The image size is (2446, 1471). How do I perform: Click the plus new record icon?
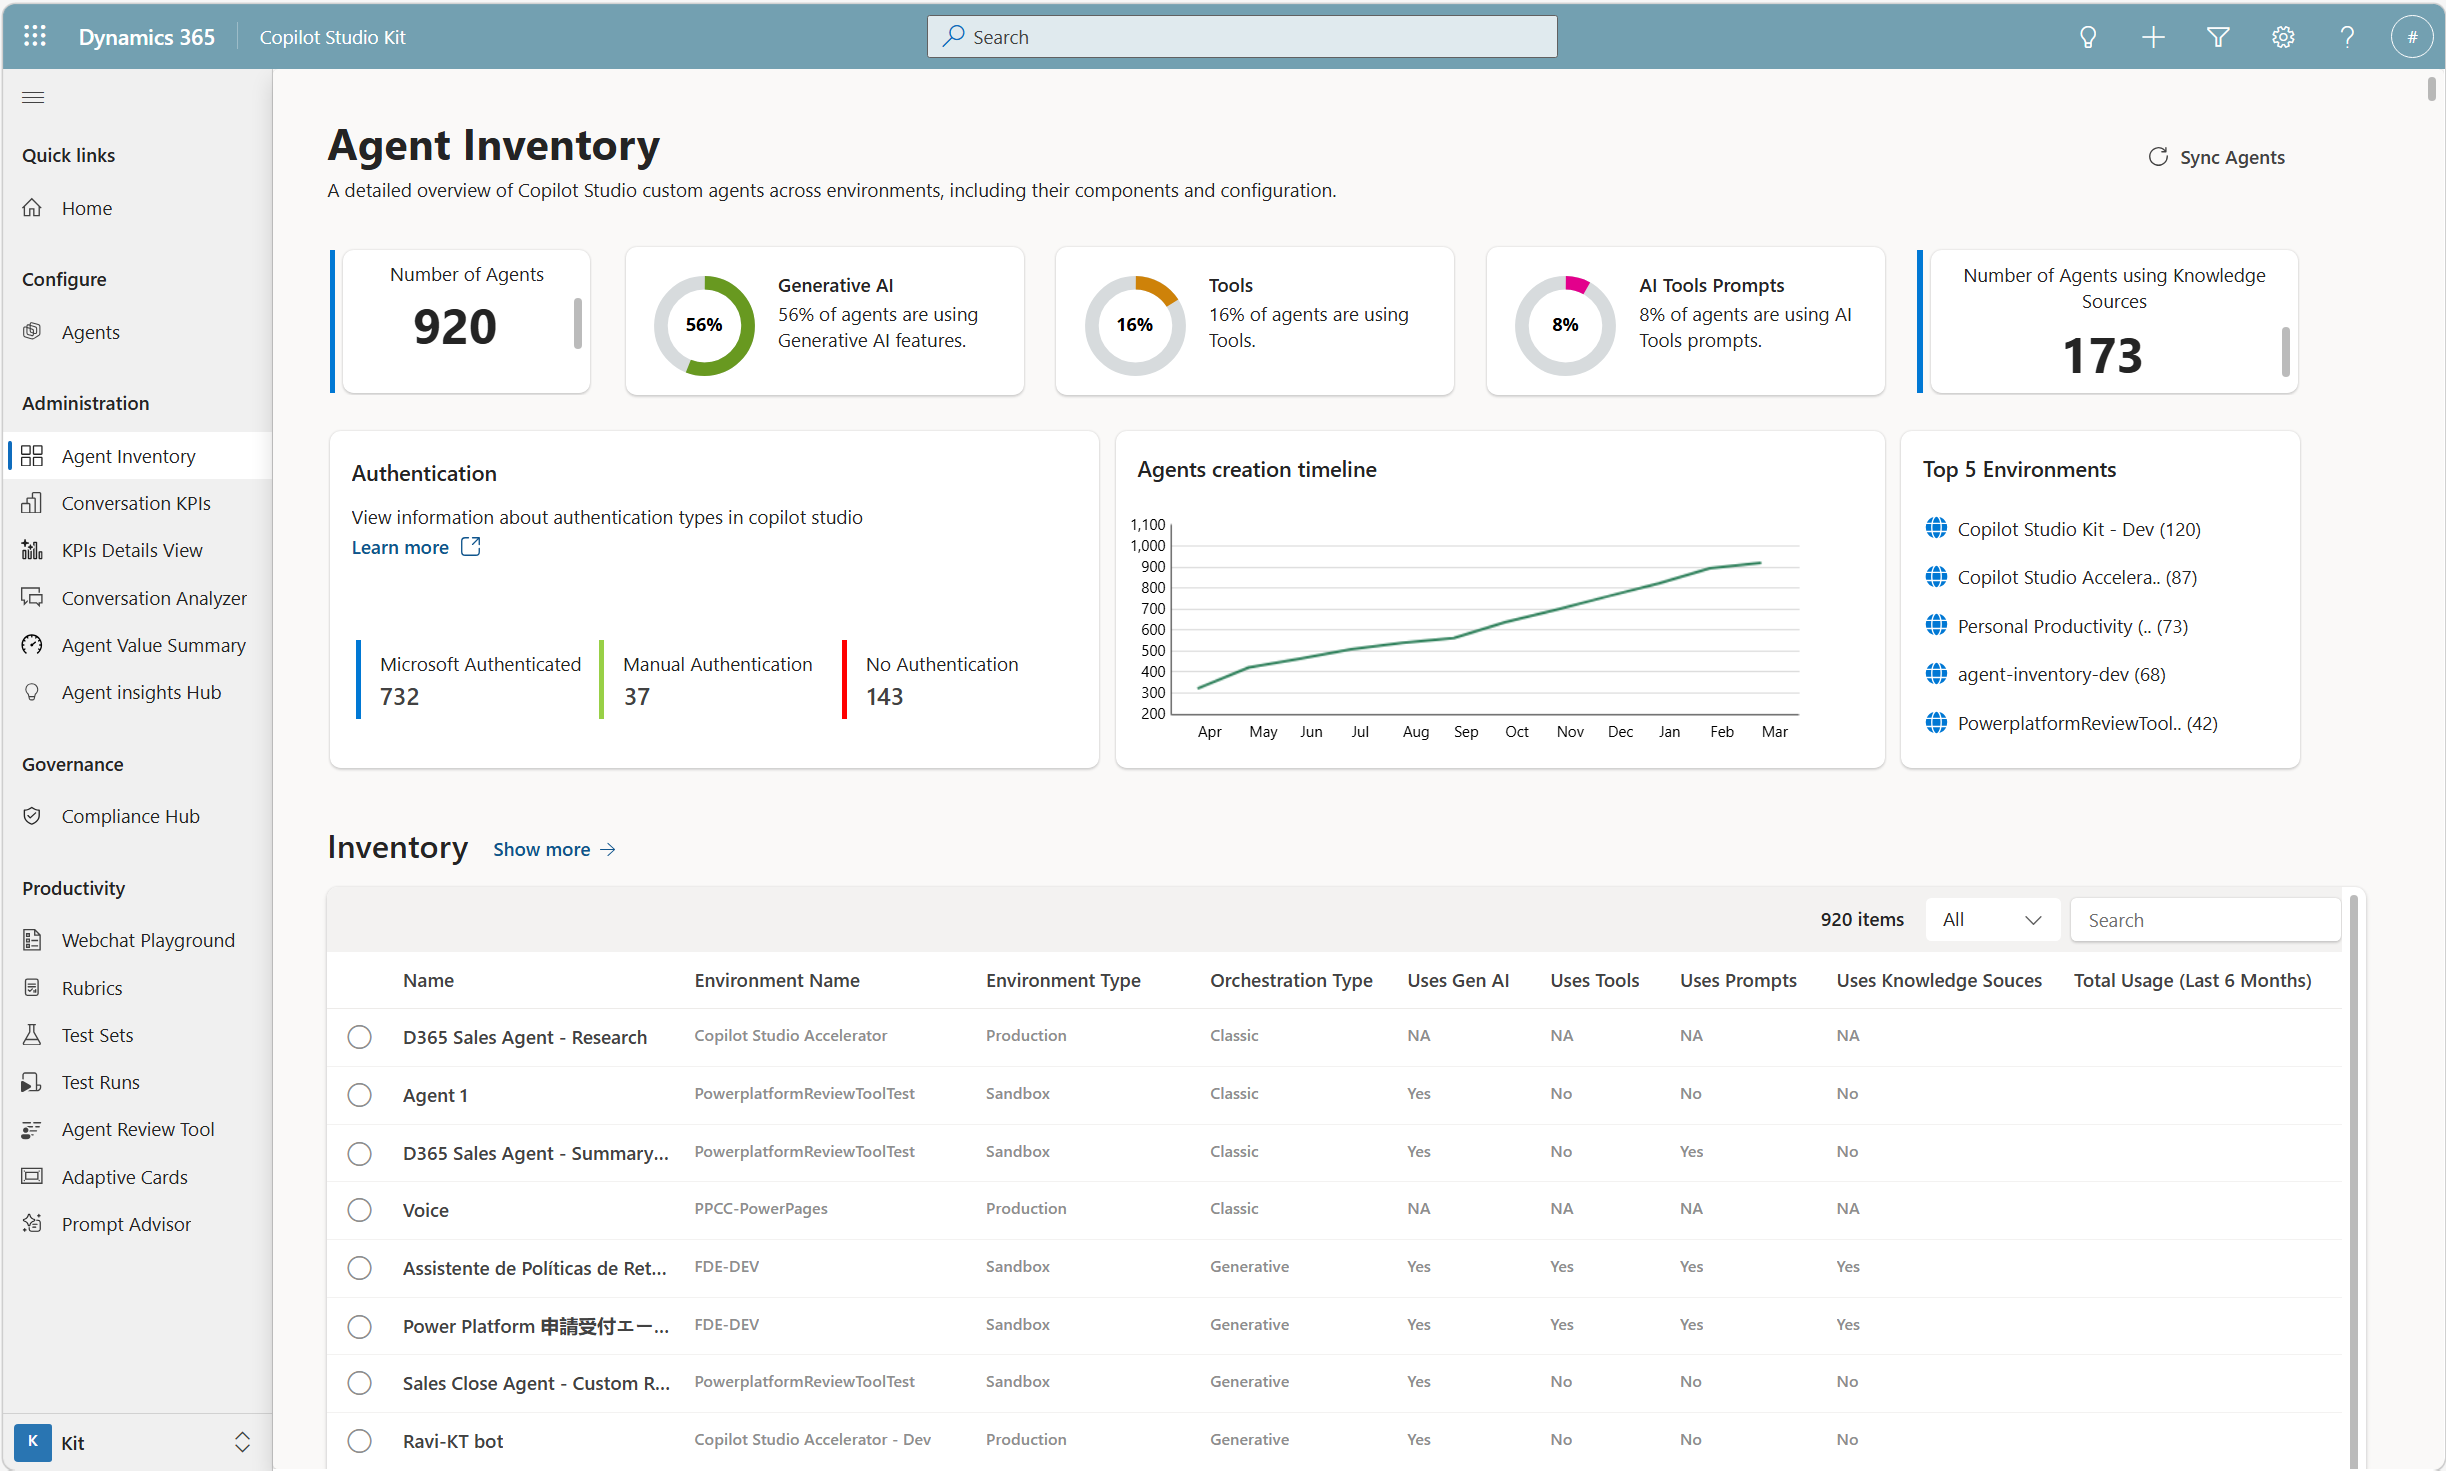(2153, 37)
